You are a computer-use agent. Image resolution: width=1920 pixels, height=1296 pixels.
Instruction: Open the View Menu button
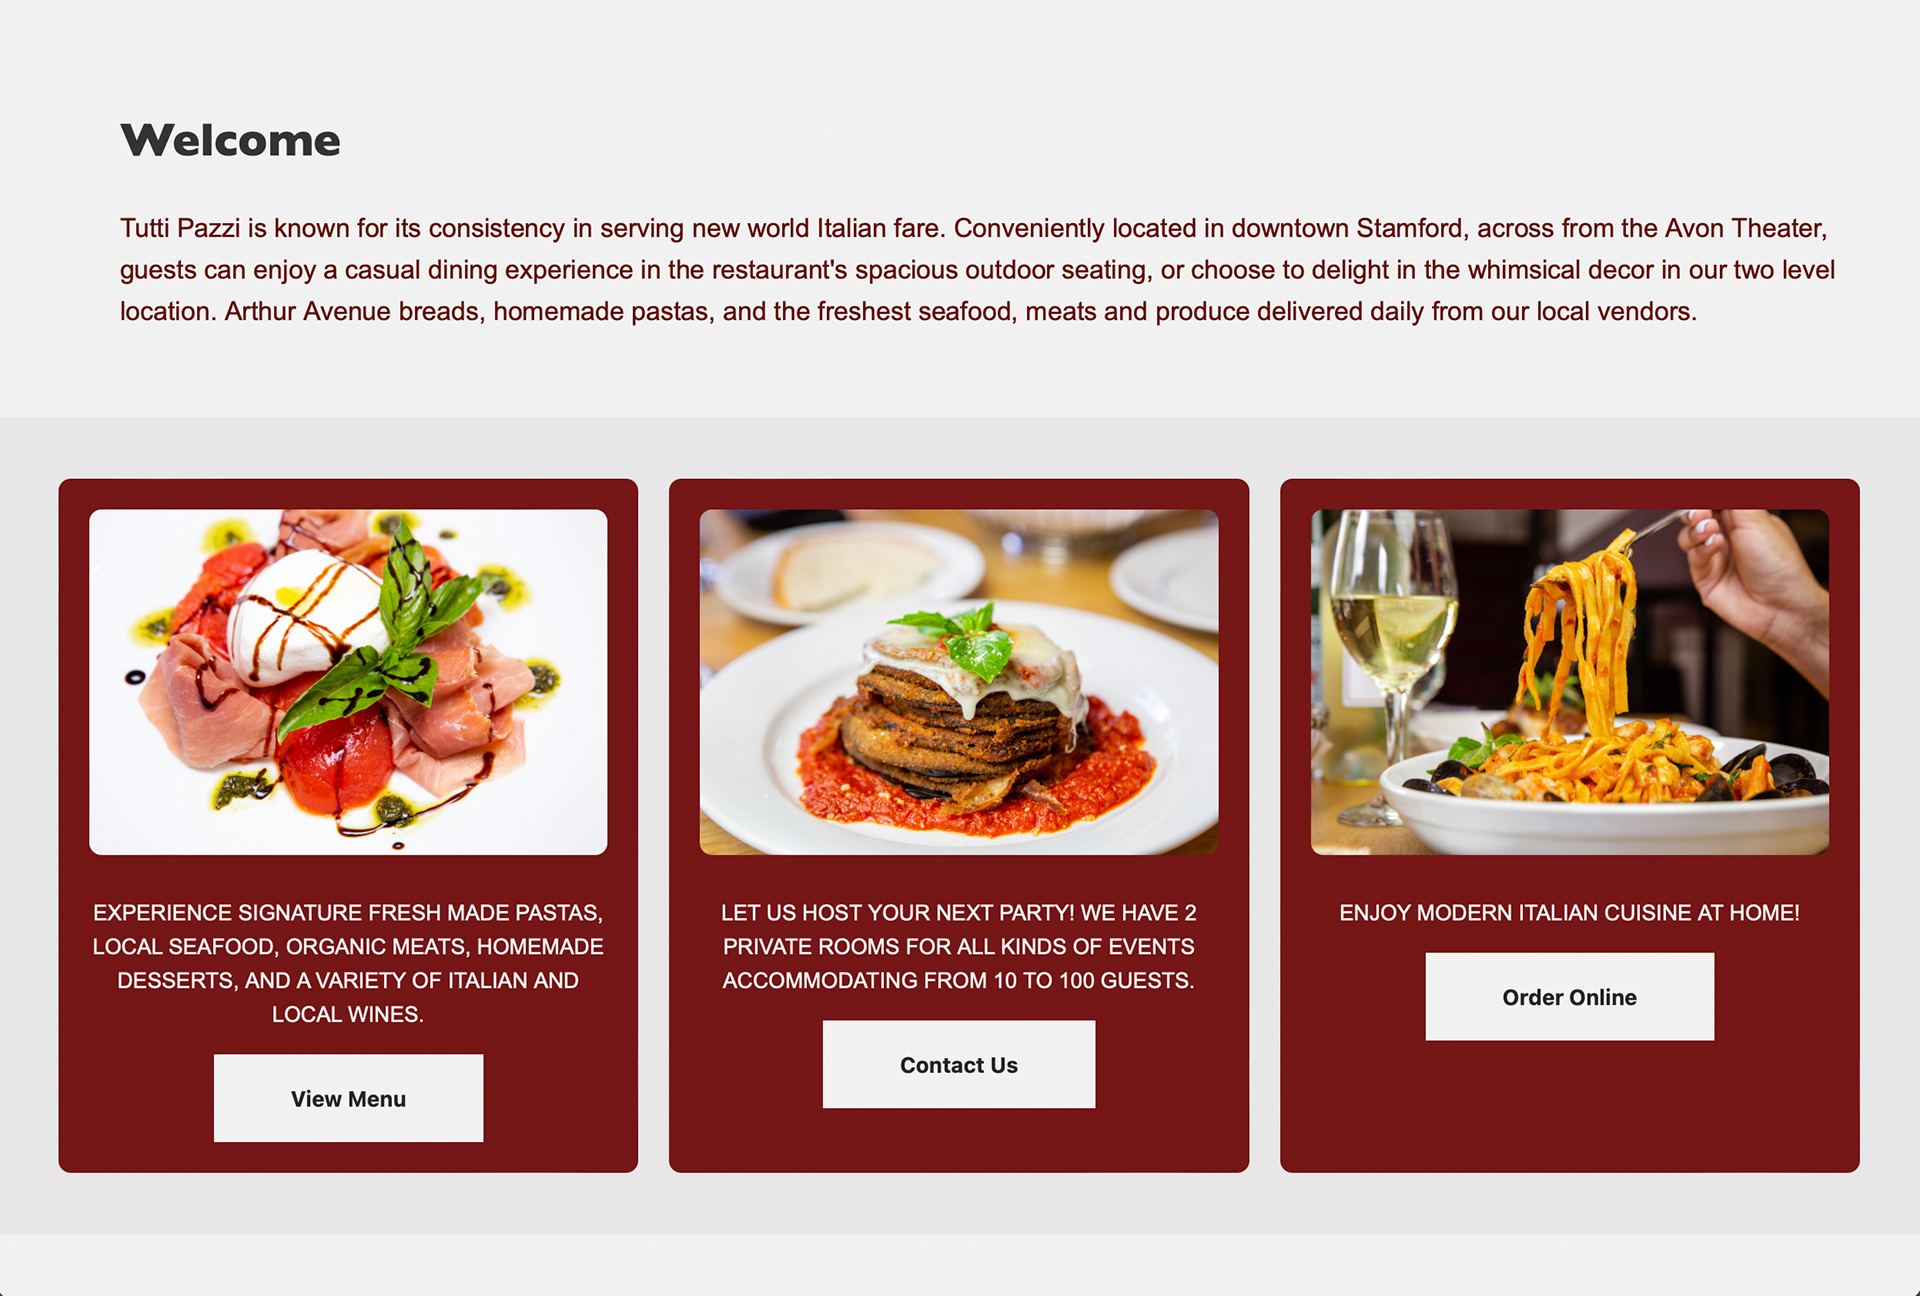(348, 1098)
